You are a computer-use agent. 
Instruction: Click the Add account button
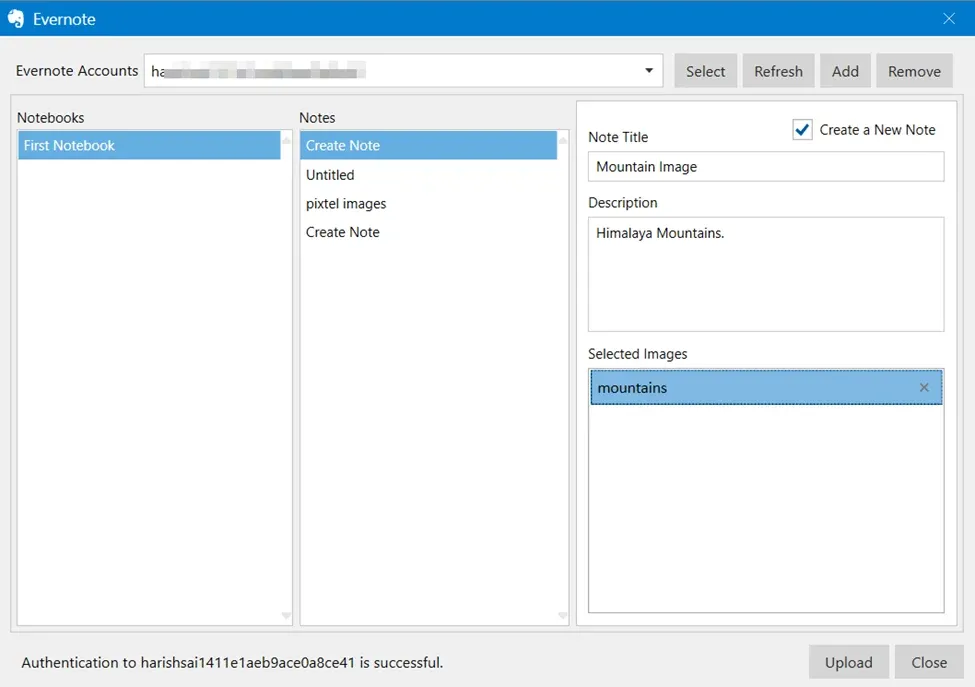click(x=845, y=71)
